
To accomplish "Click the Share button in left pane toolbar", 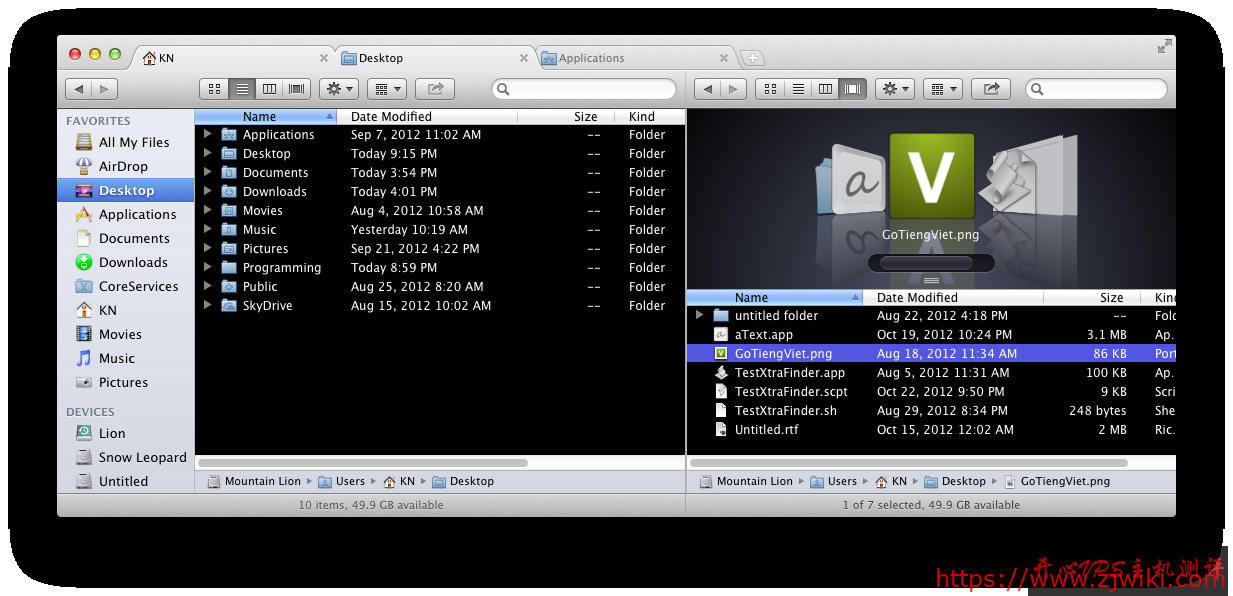I will (435, 89).
